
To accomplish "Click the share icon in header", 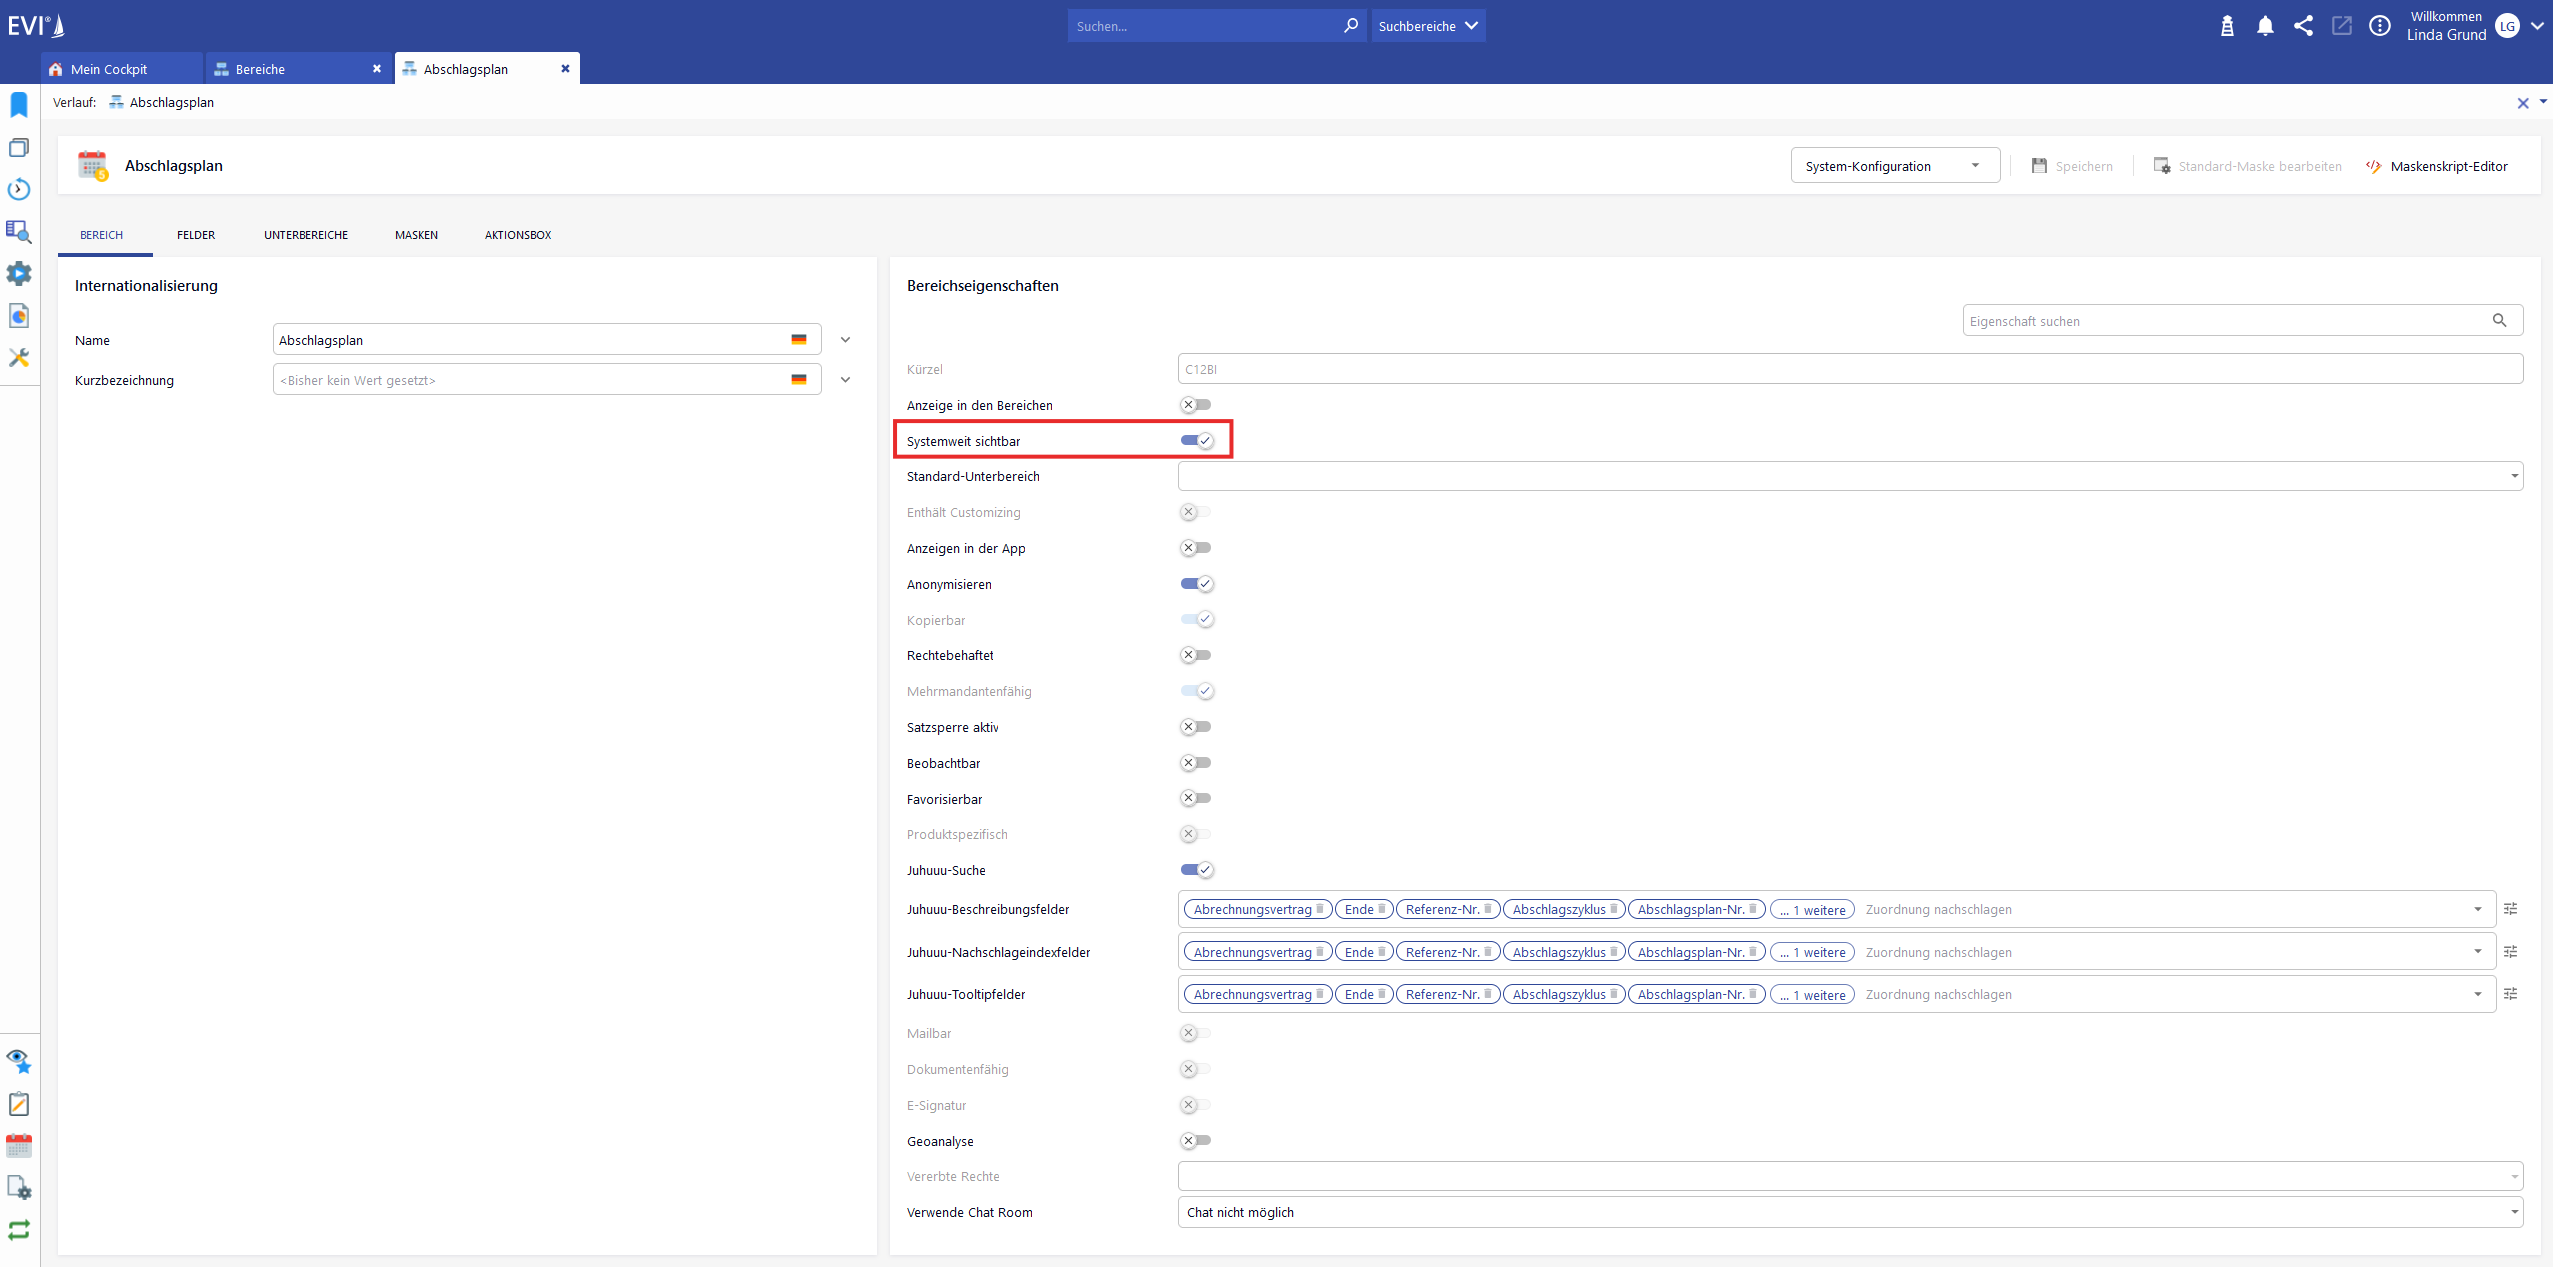I will 2303,26.
